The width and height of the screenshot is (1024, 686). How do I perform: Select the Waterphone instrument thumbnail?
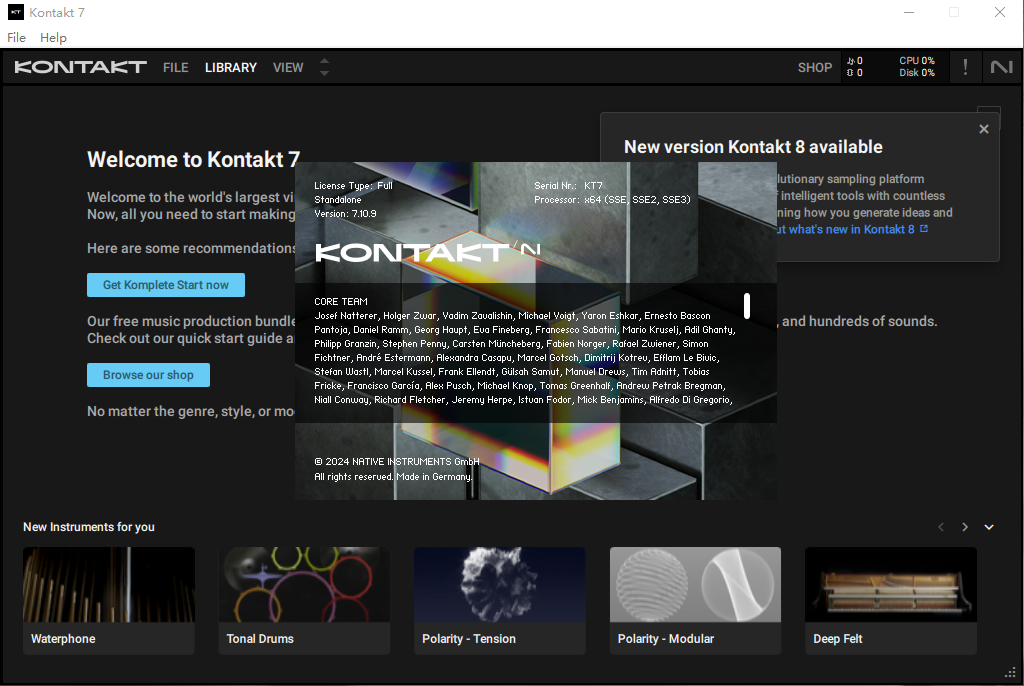[108, 584]
